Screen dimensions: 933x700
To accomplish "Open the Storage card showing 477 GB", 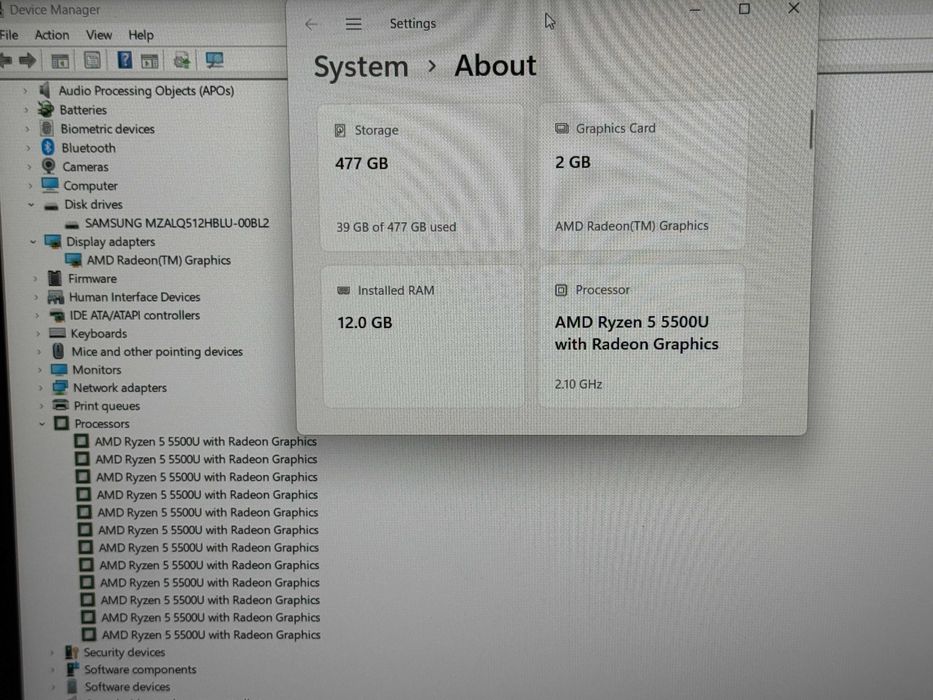I will click(x=422, y=178).
